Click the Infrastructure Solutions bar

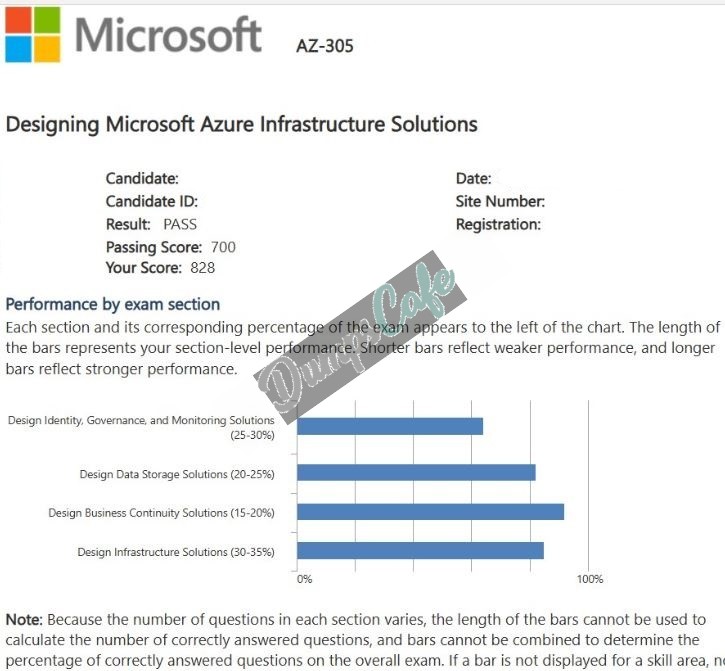tap(420, 551)
